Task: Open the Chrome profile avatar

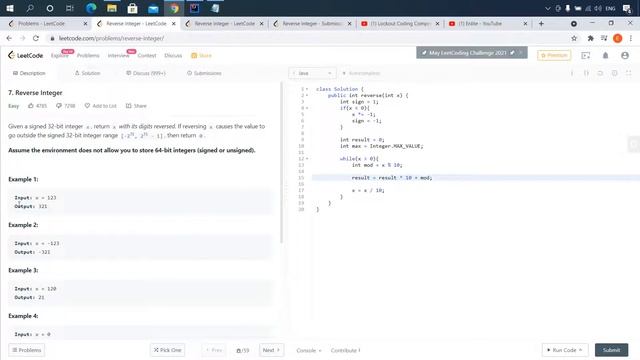Action: coord(618,38)
